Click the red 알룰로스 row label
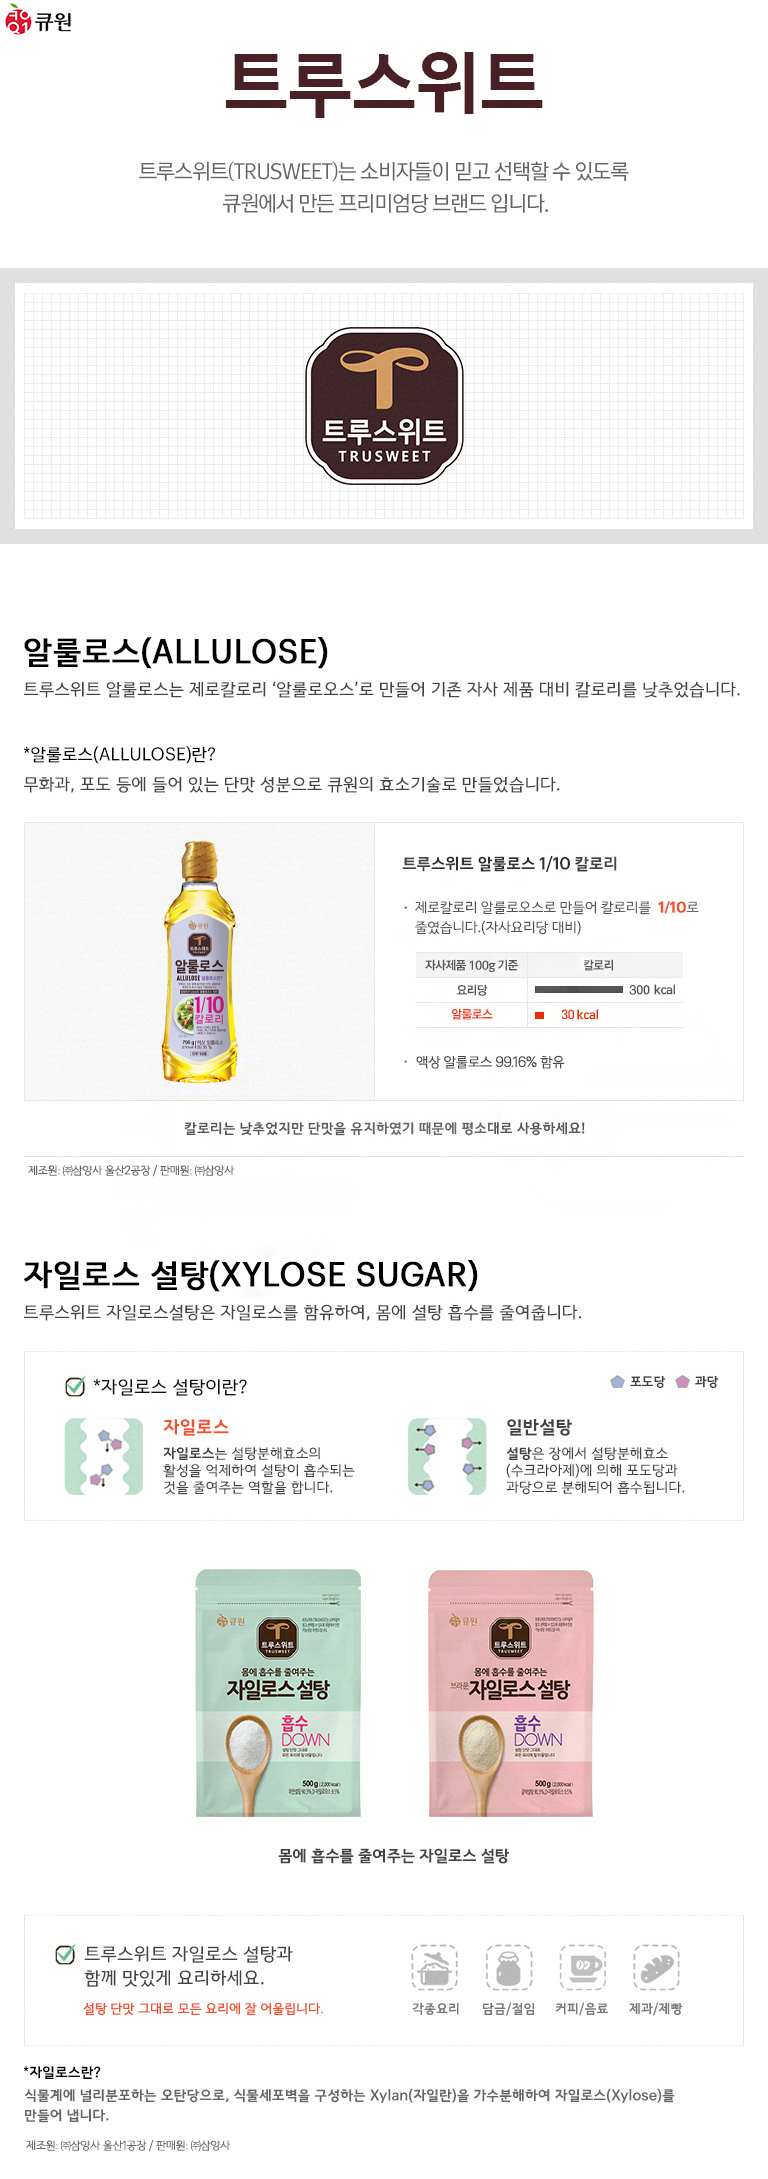This screenshot has height=2179, width=768. [472, 1014]
